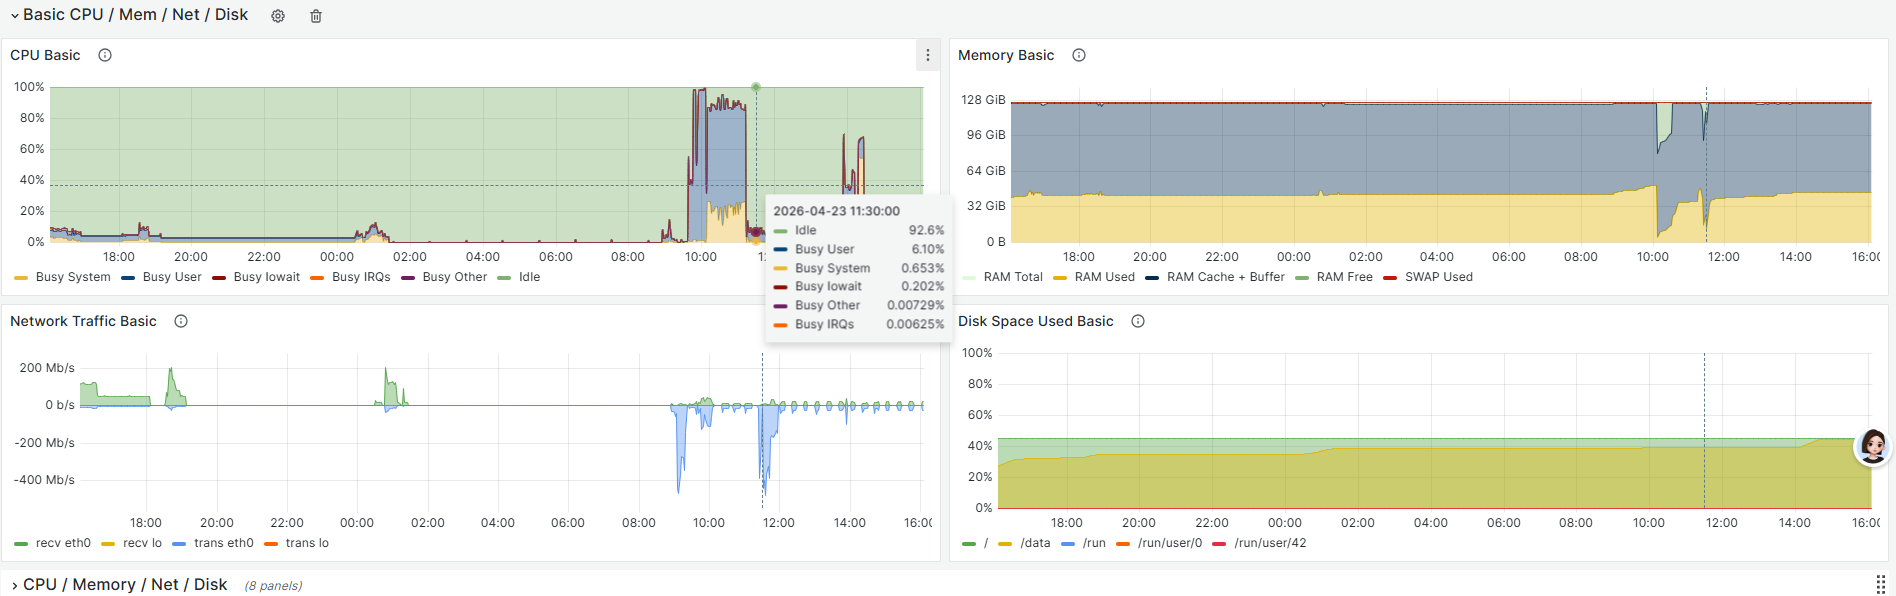Click the 100% label on CPU axis
Image resolution: width=1896 pixels, height=596 pixels.
(29, 87)
